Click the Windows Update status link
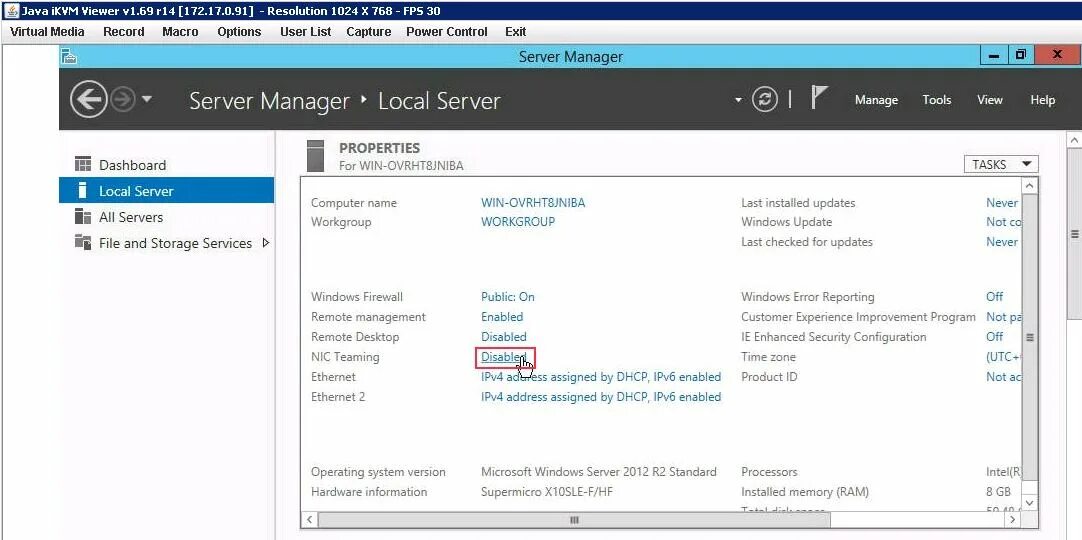Image resolution: width=1082 pixels, height=540 pixels. pyautogui.click(x=1003, y=222)
